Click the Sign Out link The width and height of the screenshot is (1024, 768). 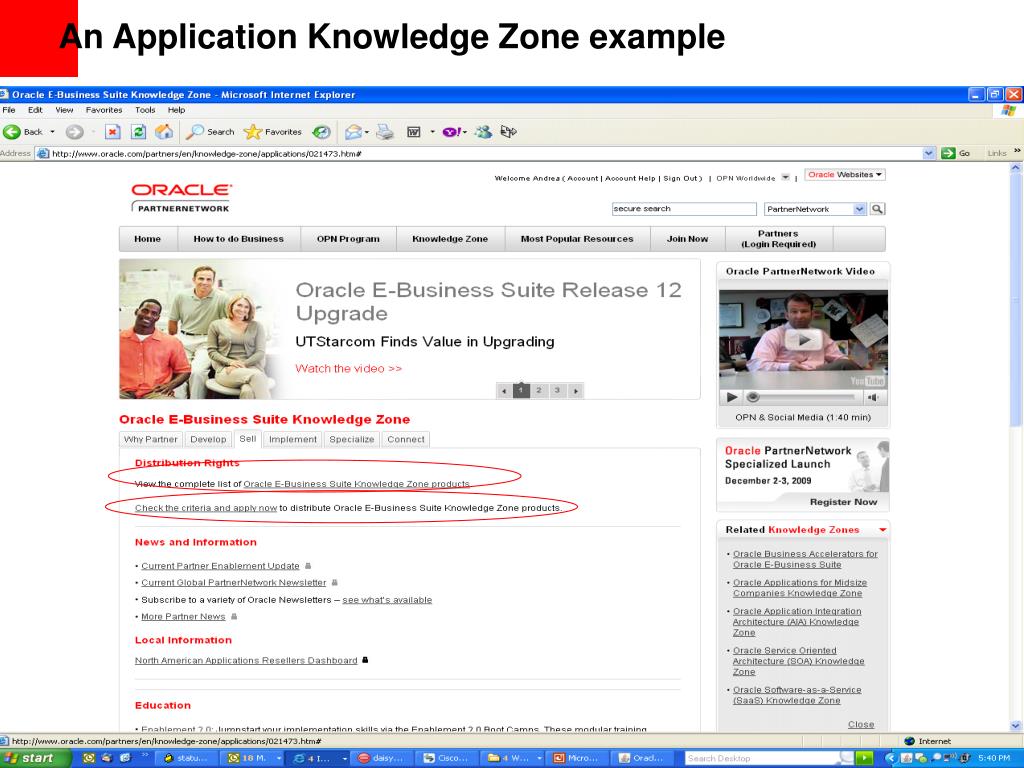point(680,178)
